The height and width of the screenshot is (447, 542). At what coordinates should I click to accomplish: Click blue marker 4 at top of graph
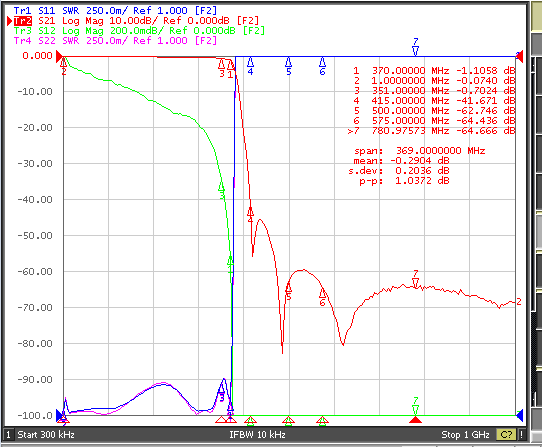pyautogui.click(x=250, y=66)
